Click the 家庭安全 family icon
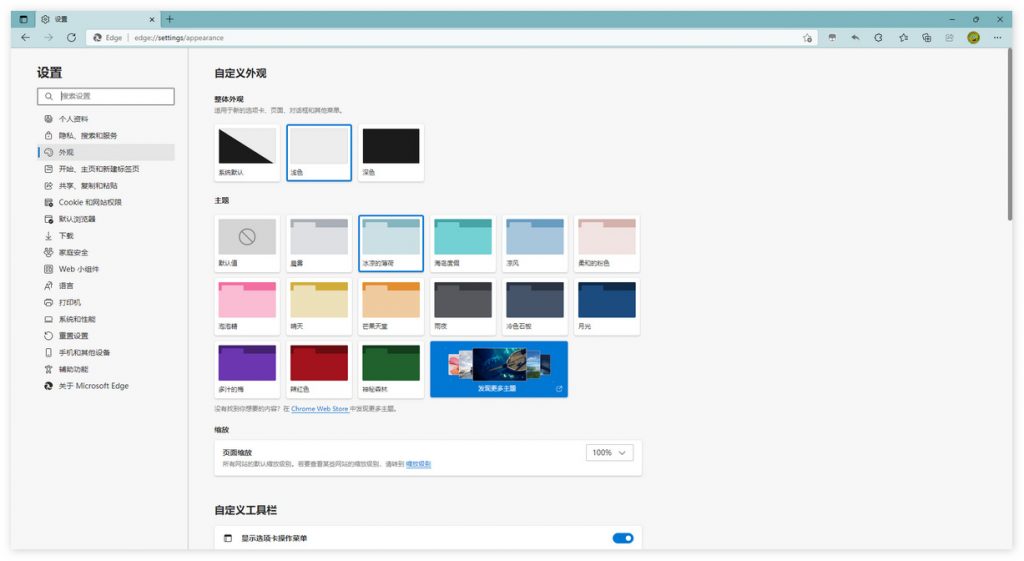1024x561 pixels. [x=48, y=252]
